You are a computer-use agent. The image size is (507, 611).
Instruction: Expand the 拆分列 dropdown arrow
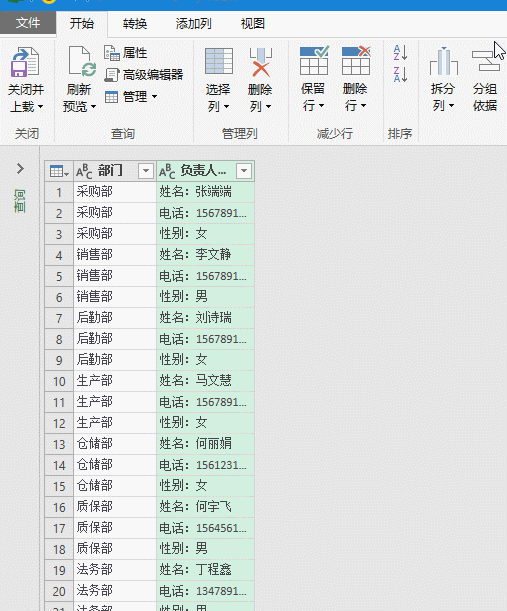coord(452,105)
